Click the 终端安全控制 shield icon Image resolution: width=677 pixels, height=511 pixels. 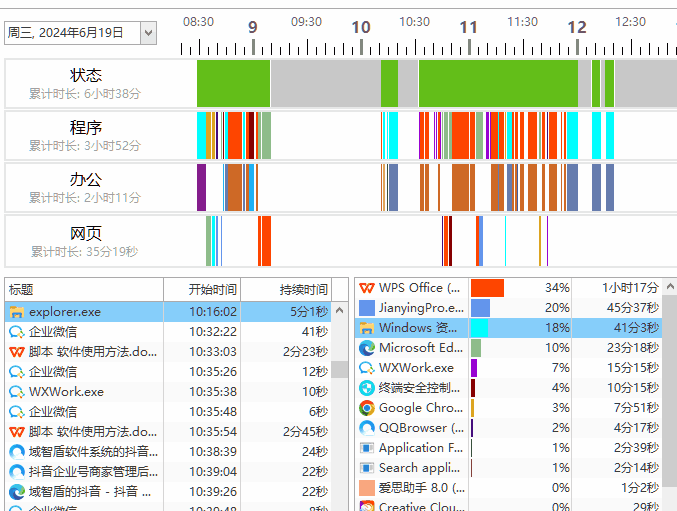click(367, 388)
